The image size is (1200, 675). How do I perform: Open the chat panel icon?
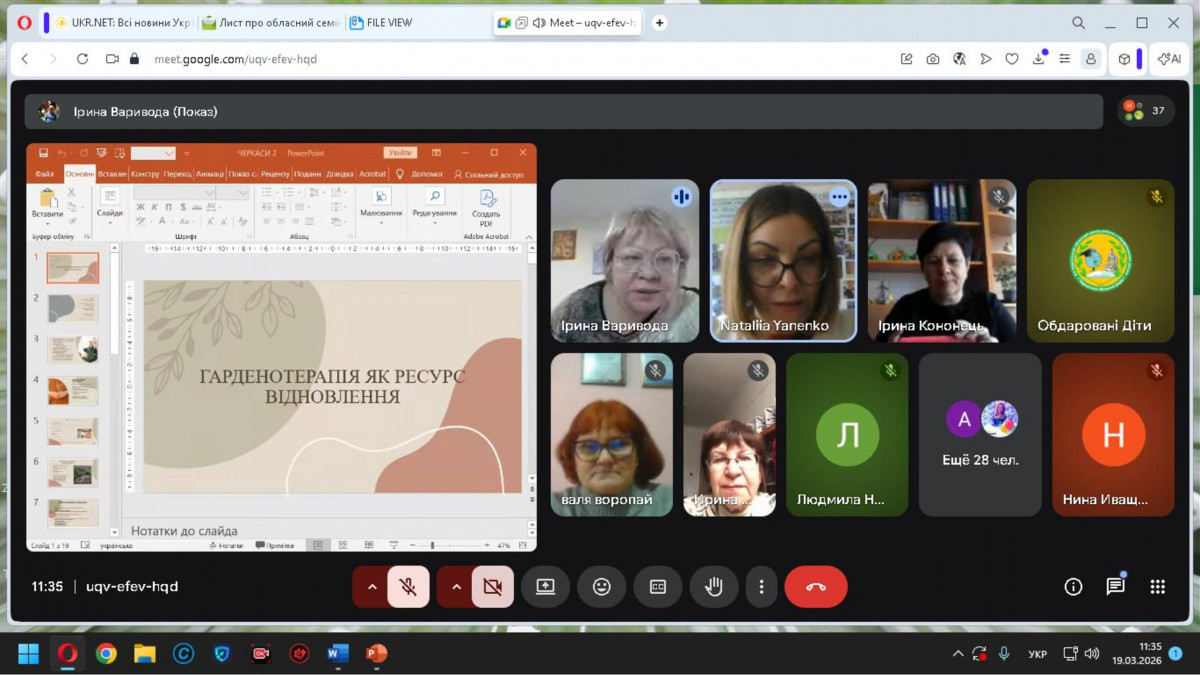coord(1115,587)
